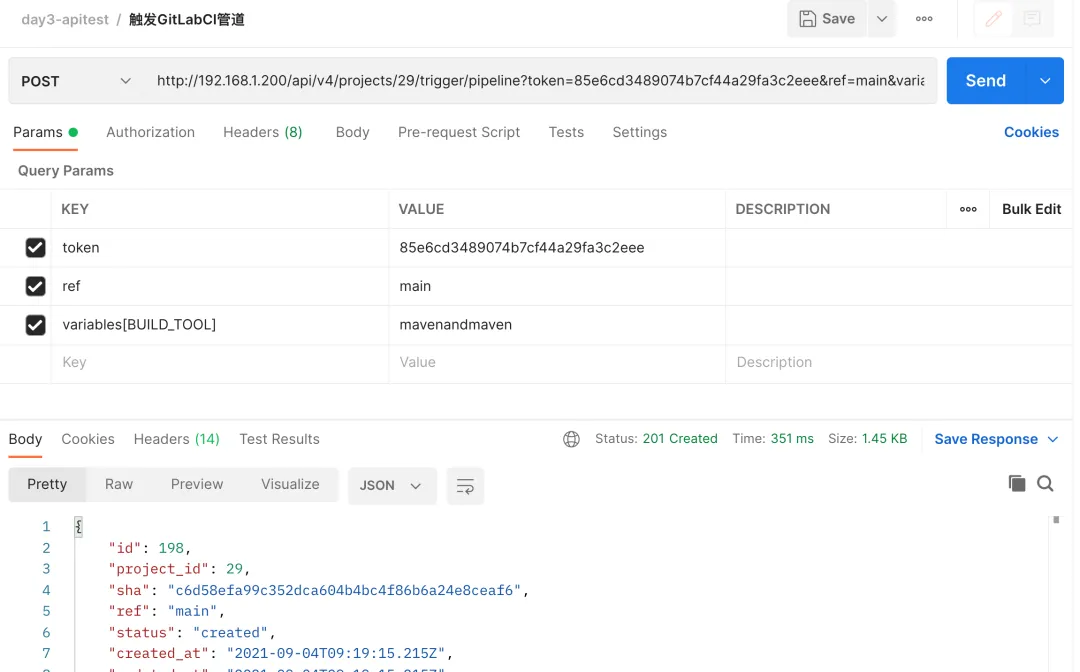Open the Pre-request Script tab
The width and height of the screenshot is (1080, 672).
(459, 132)
